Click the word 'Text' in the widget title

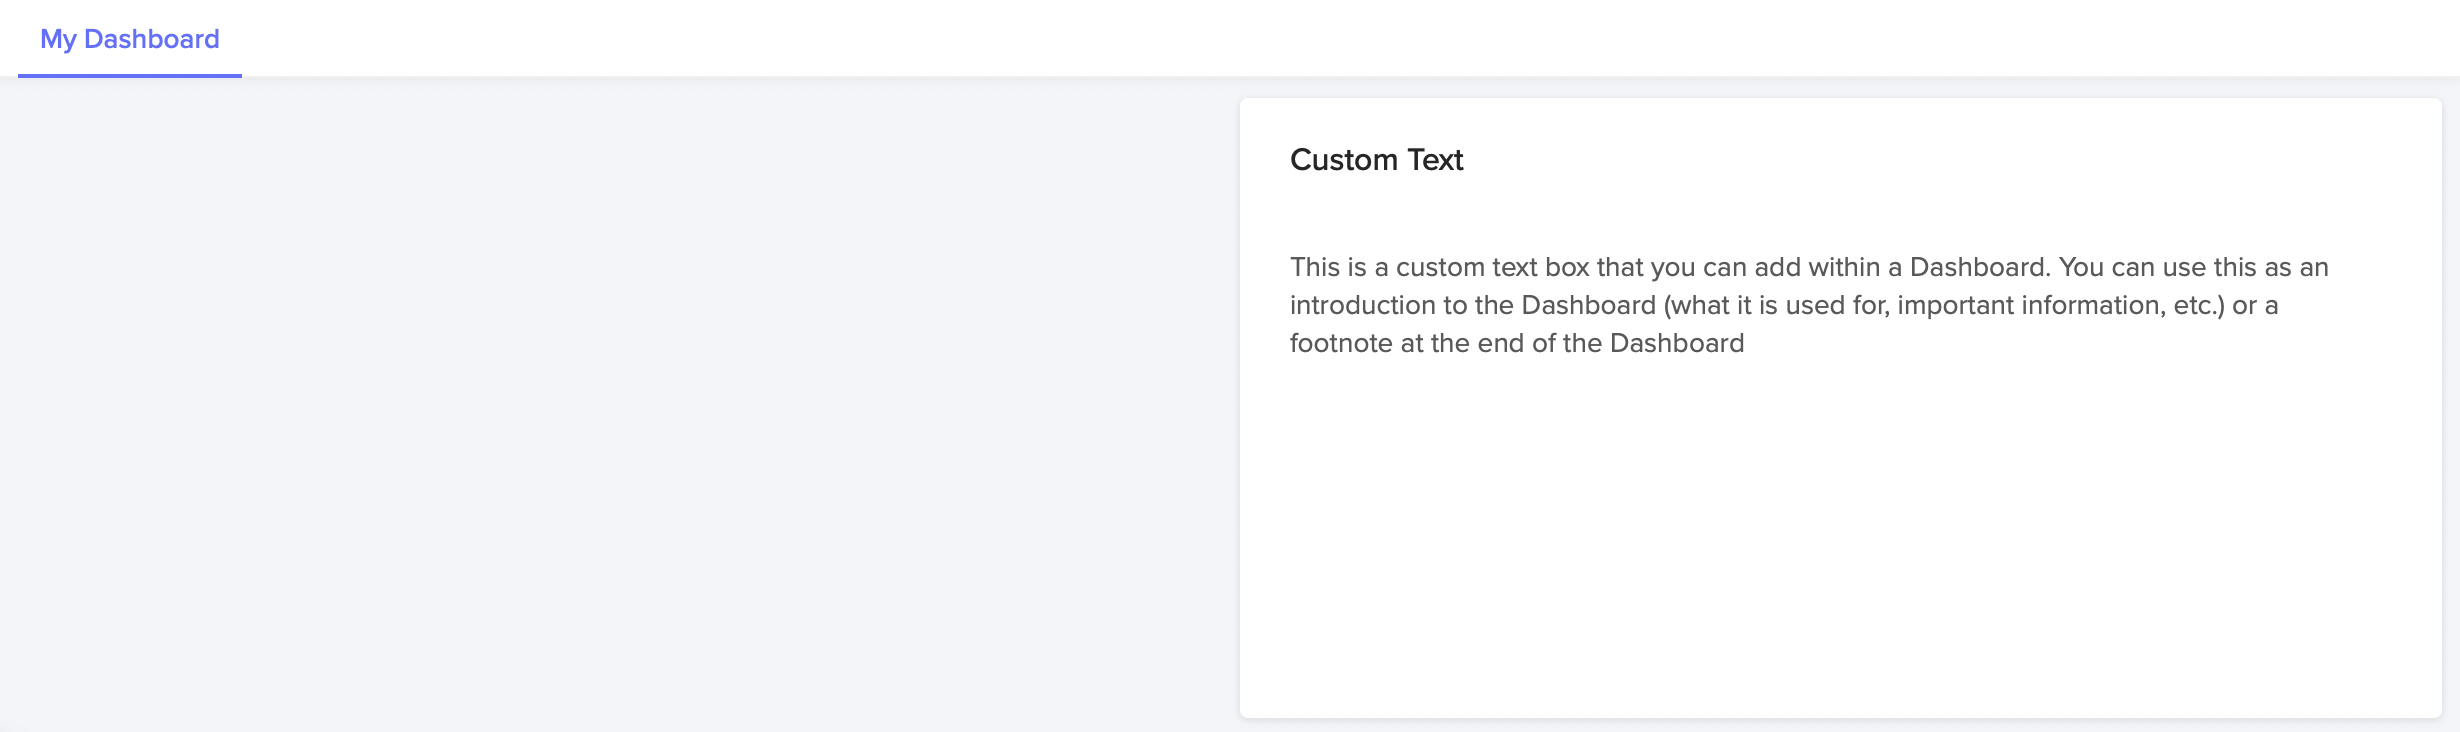tap(1435, 160)
